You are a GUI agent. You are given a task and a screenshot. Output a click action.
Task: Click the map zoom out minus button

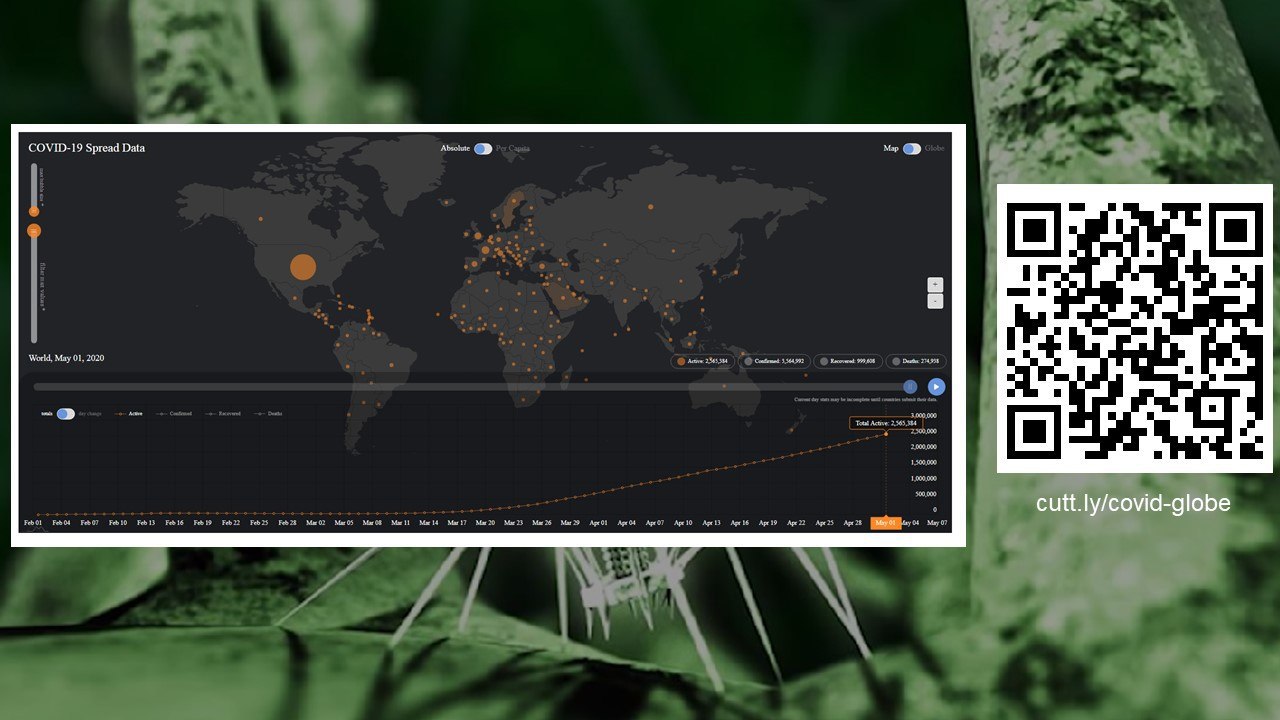(935, 301)
